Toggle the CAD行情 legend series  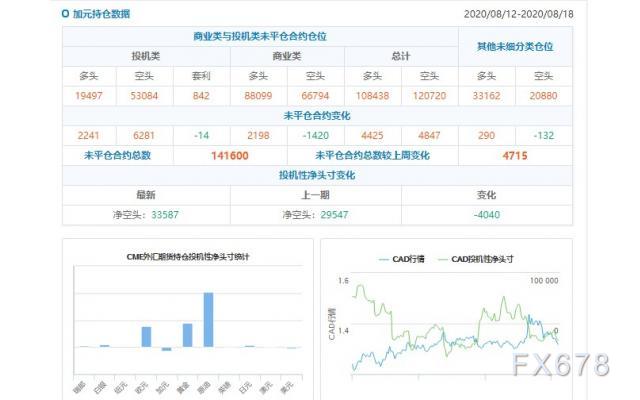tap(402, 259)
